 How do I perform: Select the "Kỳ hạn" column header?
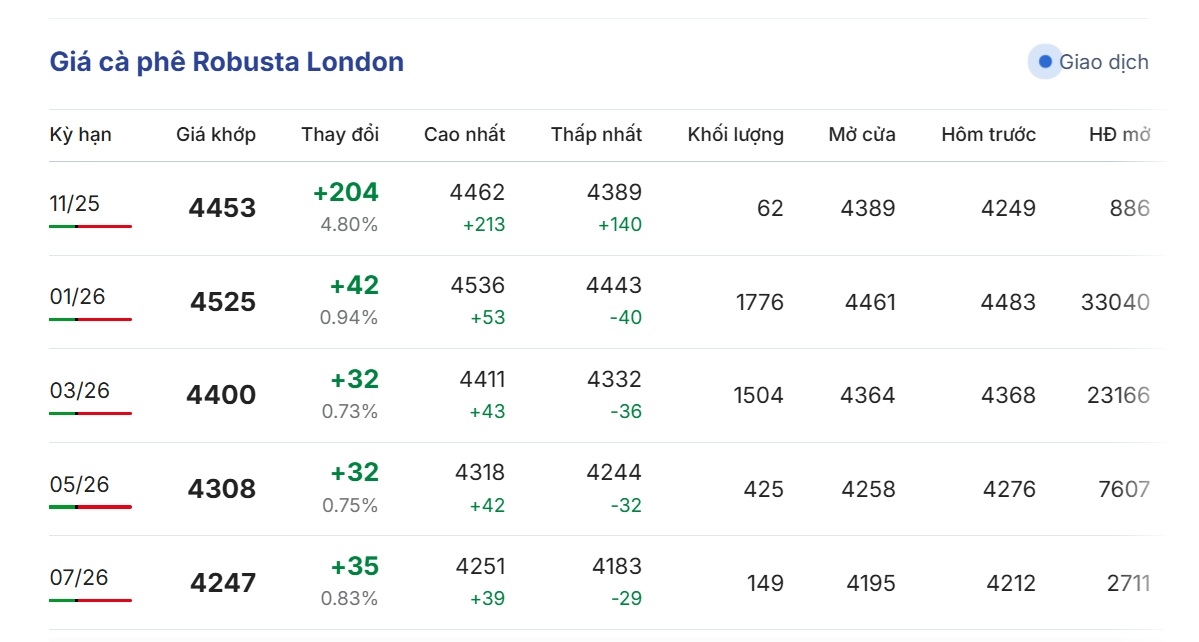click(81, 134)
